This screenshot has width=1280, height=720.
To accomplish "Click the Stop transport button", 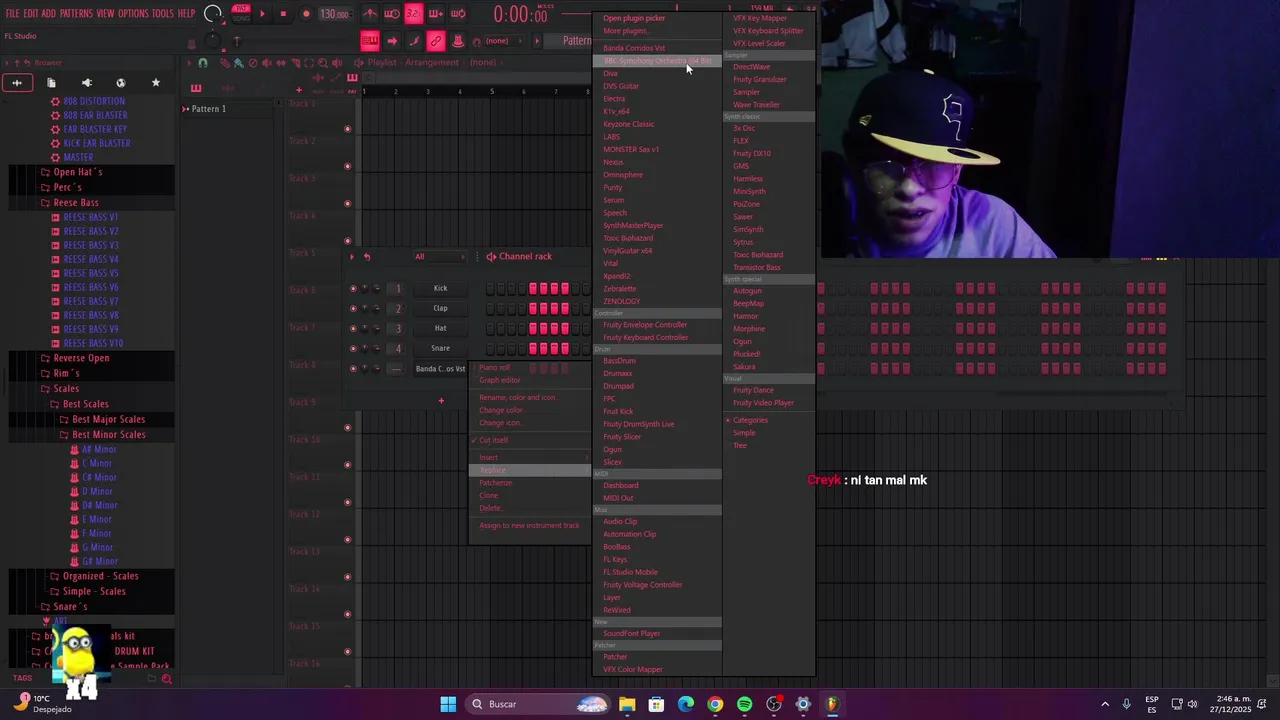I will pos(283,14).
